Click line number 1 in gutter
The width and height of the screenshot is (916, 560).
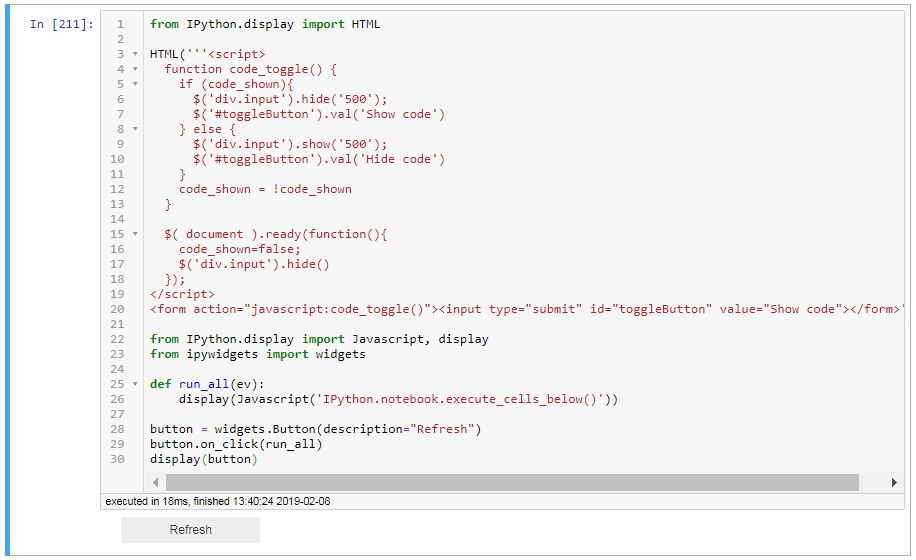[x=120, y=24]
